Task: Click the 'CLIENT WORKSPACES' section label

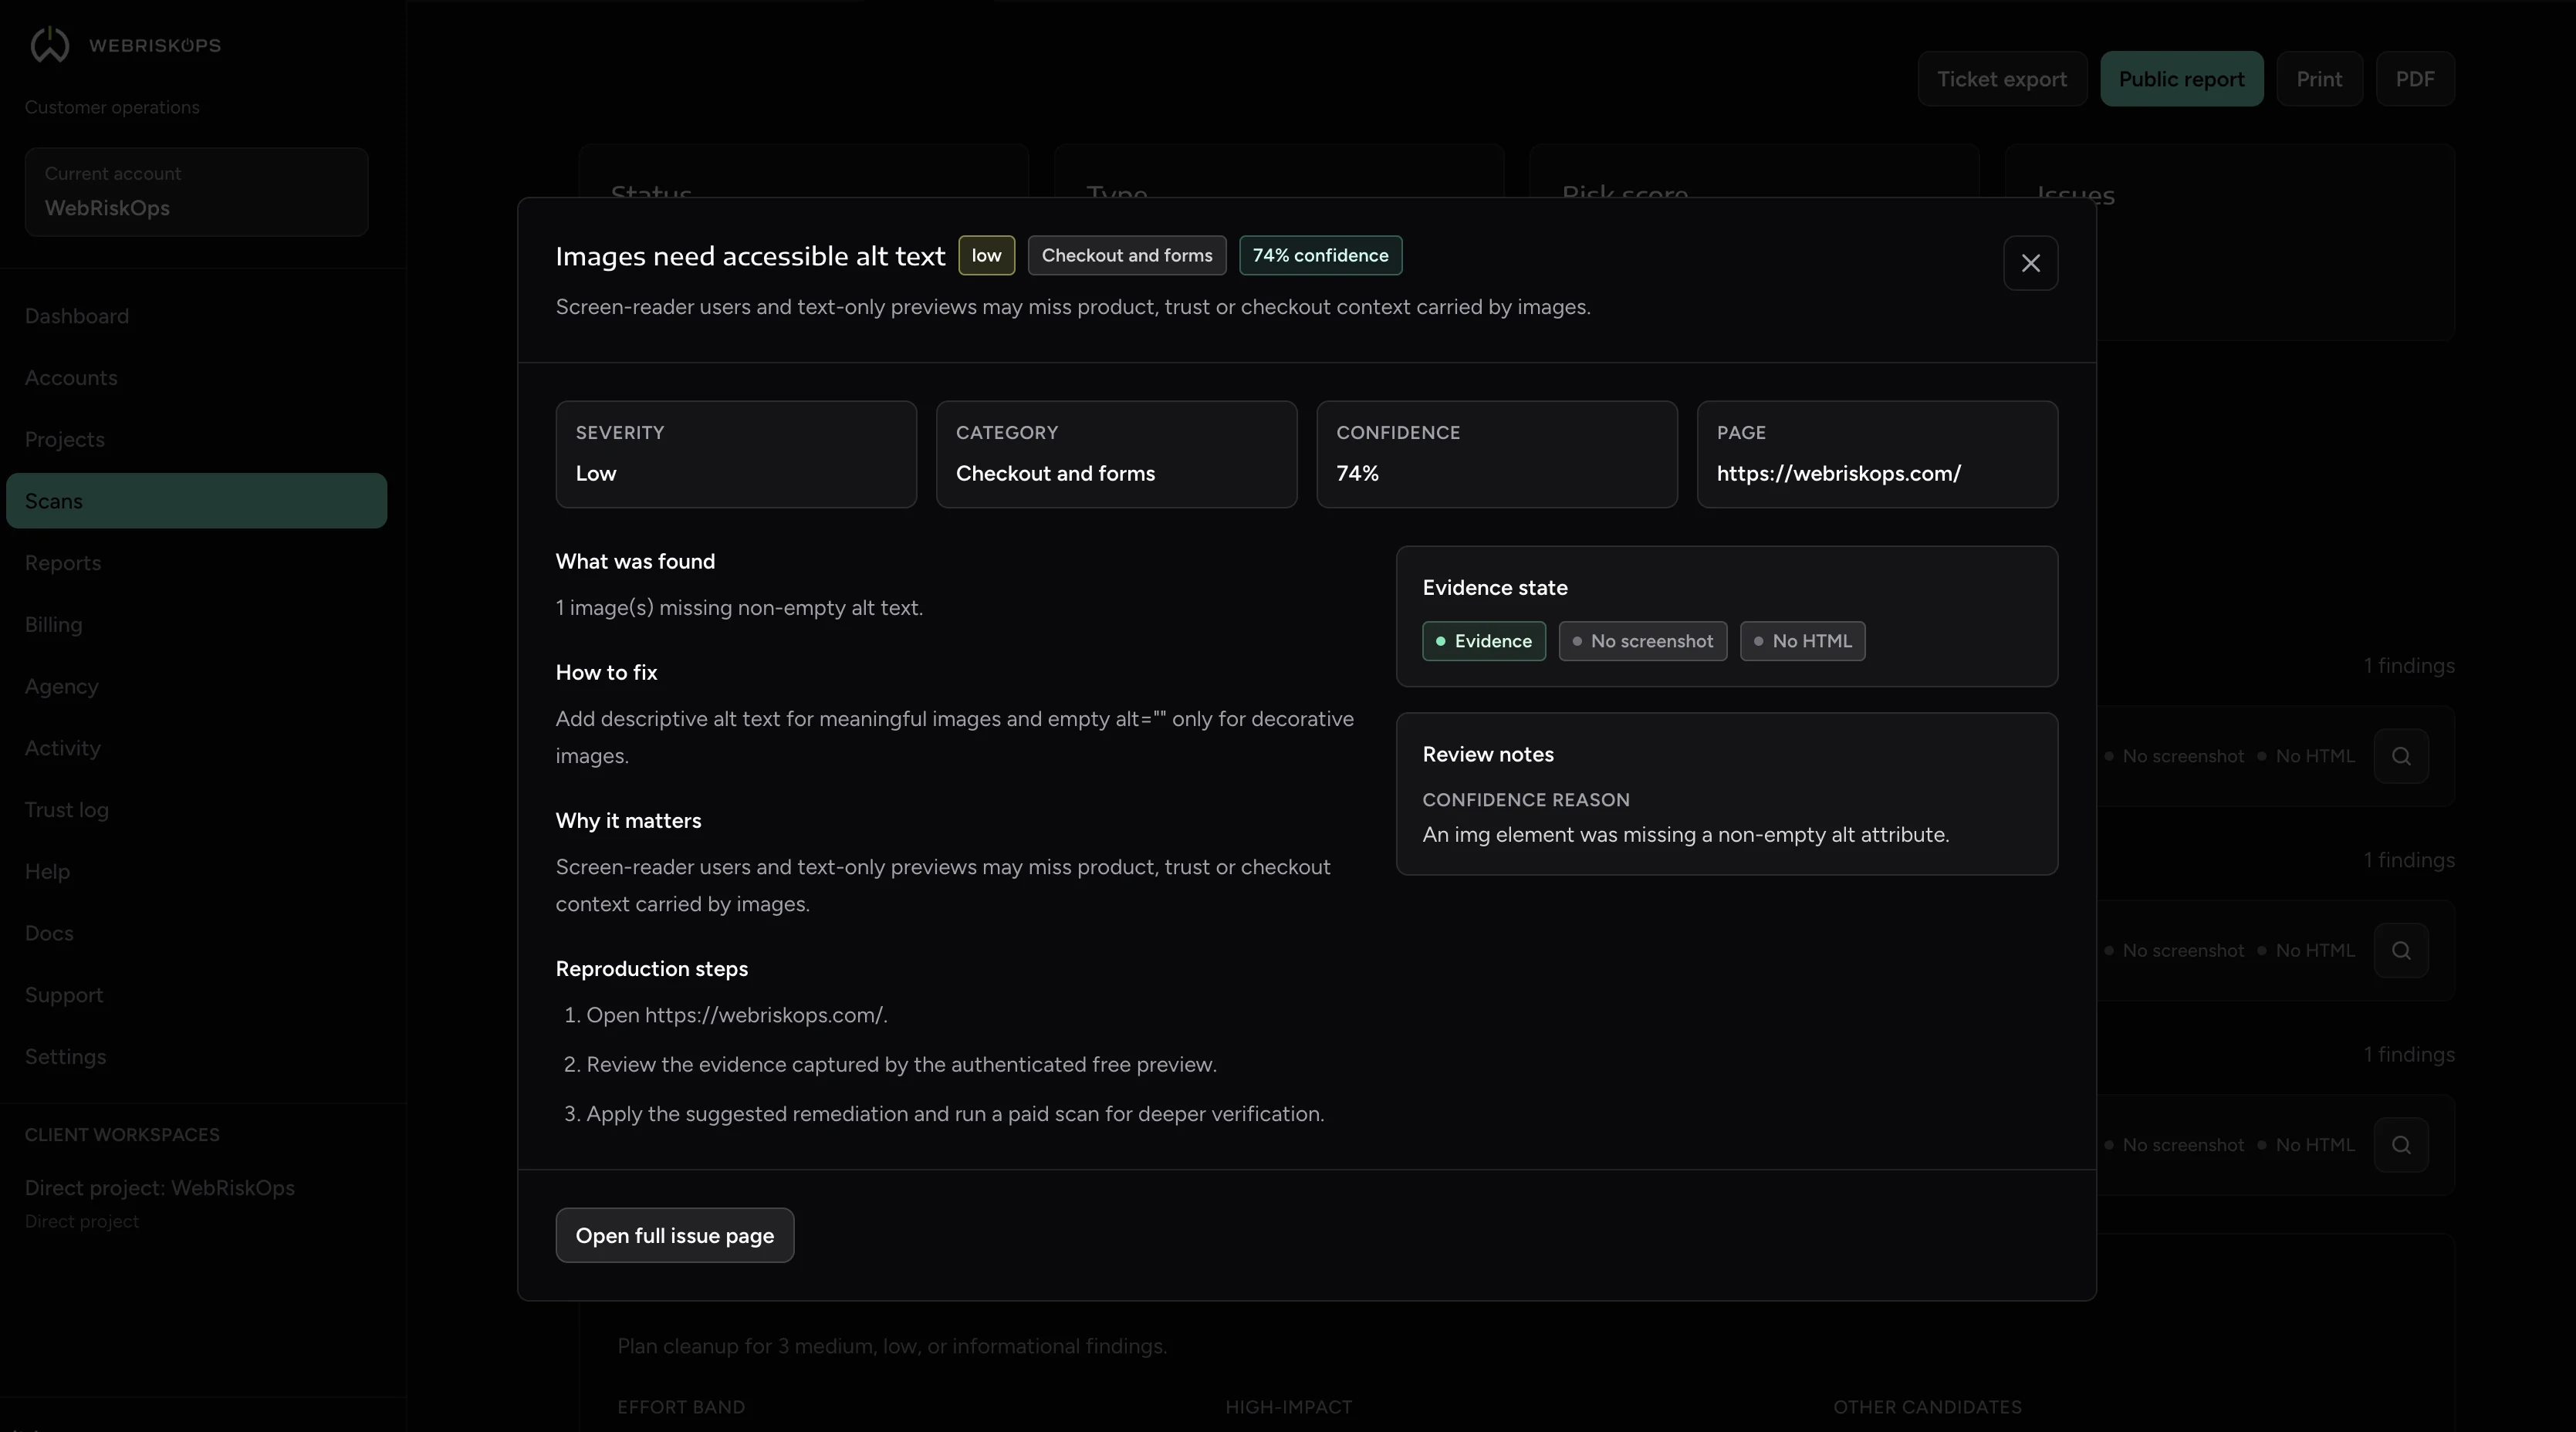Action: coord(122,1135)
